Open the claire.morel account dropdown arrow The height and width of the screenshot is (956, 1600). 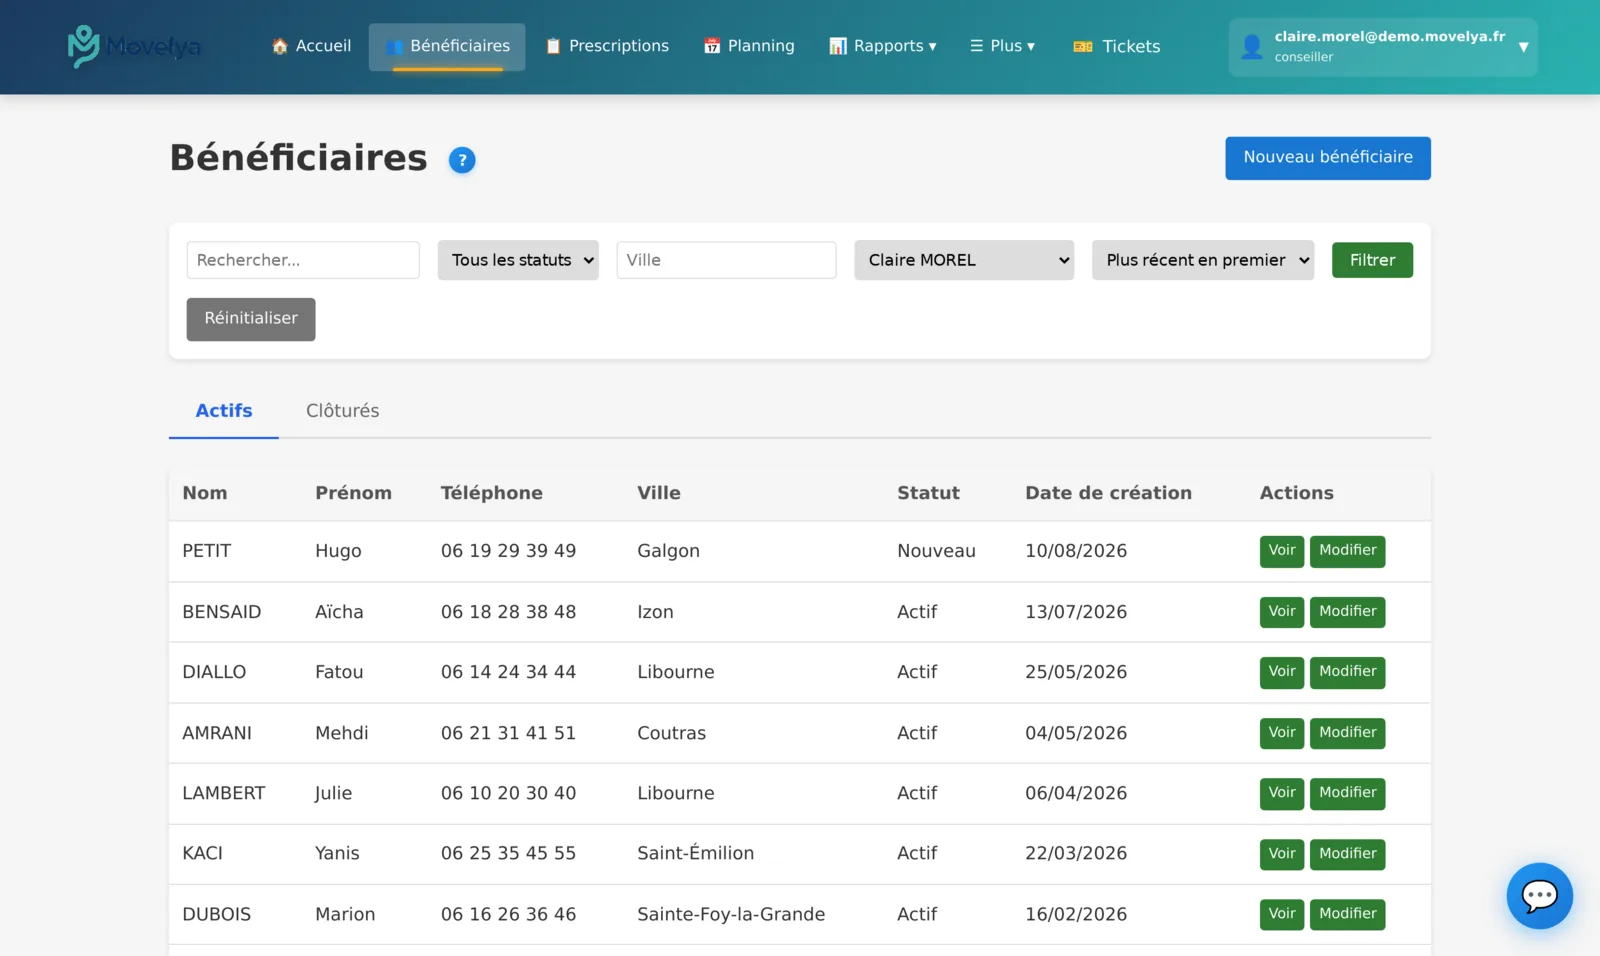pos(1523,47)
